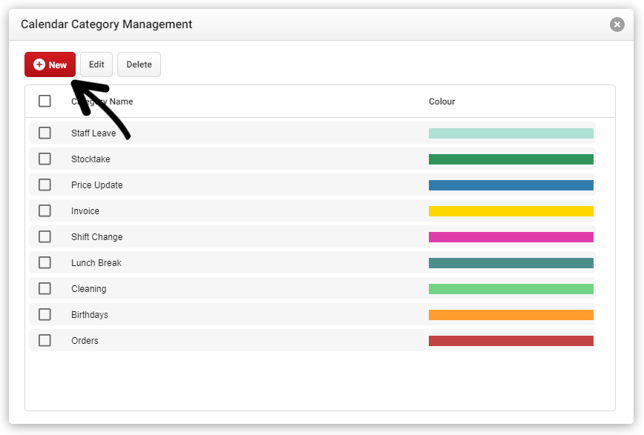Image resolution: width=644 pixels, height=435 pixels.
Task: Enable the Shift Change checkbox
Action: [x=45, y=237]
